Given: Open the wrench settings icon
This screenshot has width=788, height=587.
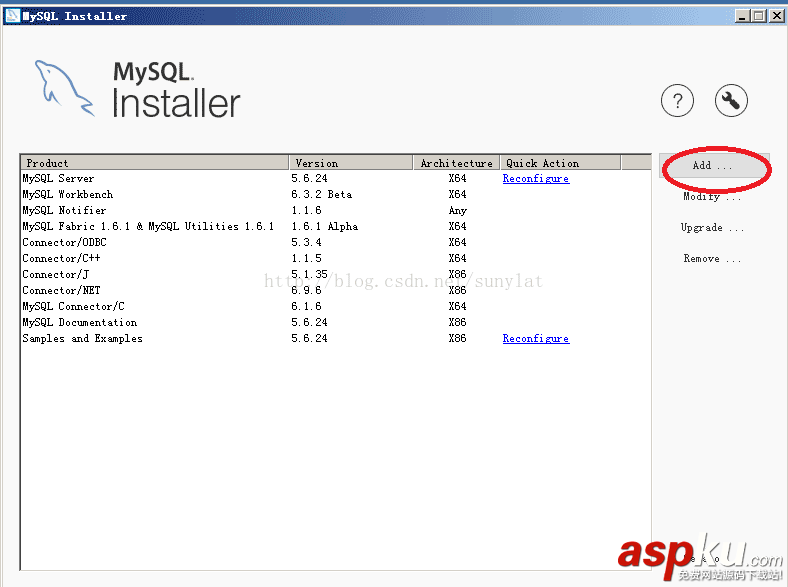Looking at the screenshot, I should (731, 101).
